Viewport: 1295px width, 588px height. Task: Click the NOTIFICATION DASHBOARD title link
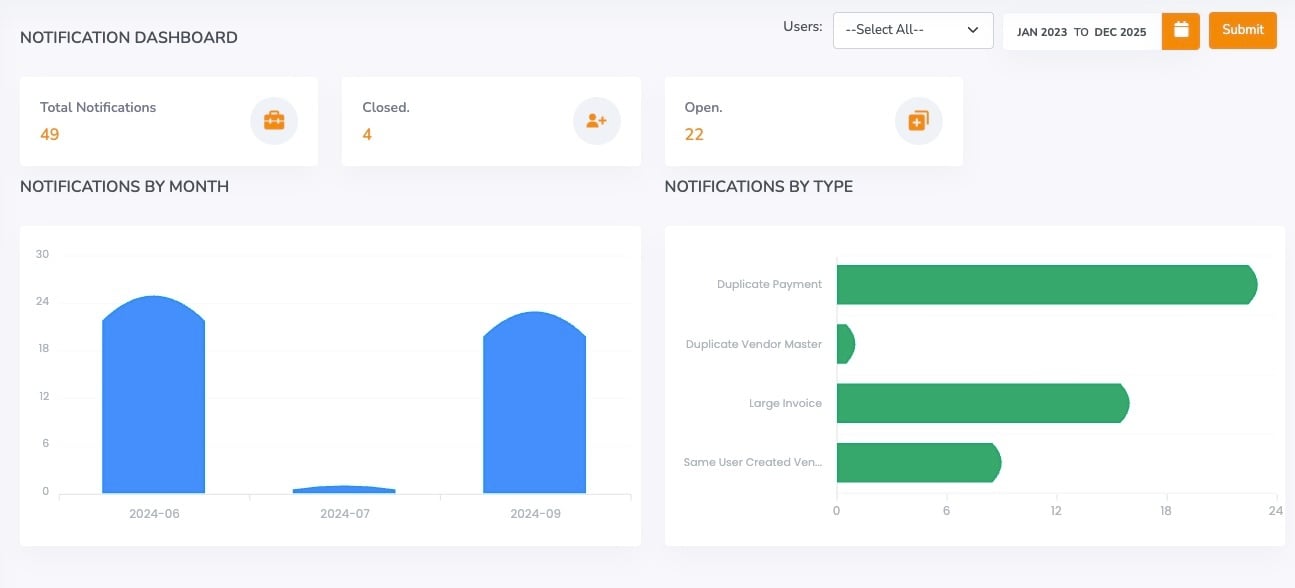coord(128,37)
